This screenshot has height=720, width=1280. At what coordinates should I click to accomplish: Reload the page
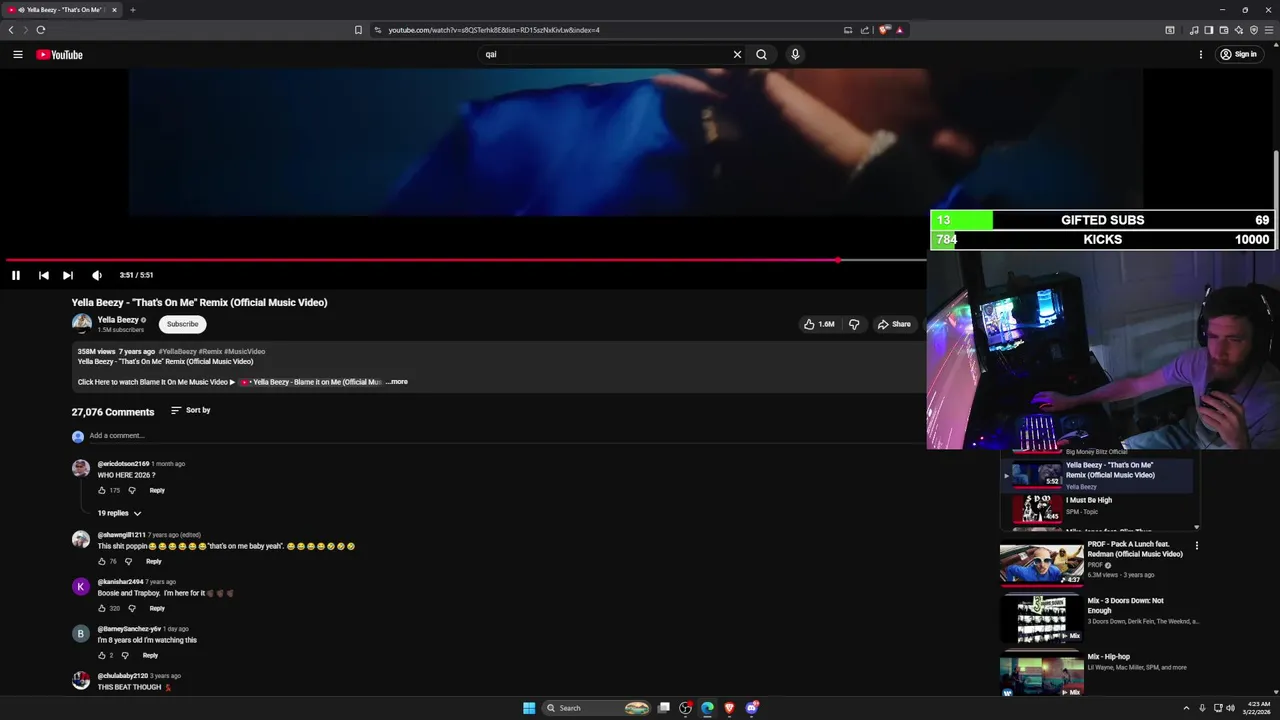[41, 30]
